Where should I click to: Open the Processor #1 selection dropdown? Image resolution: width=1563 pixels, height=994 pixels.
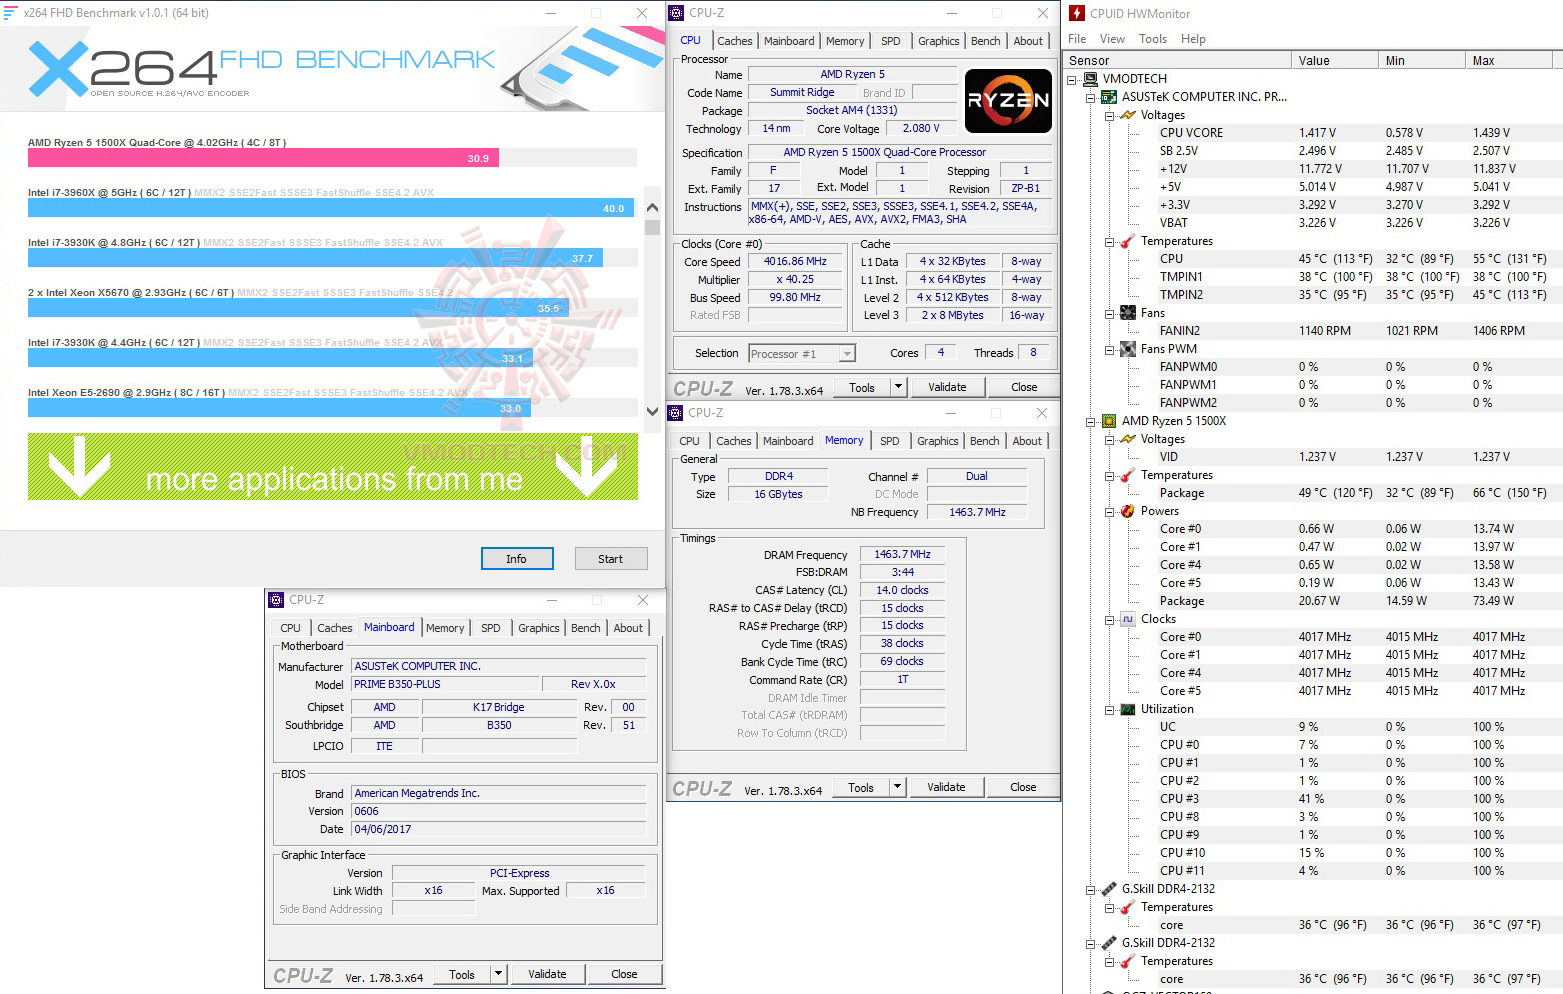point(845,352)
